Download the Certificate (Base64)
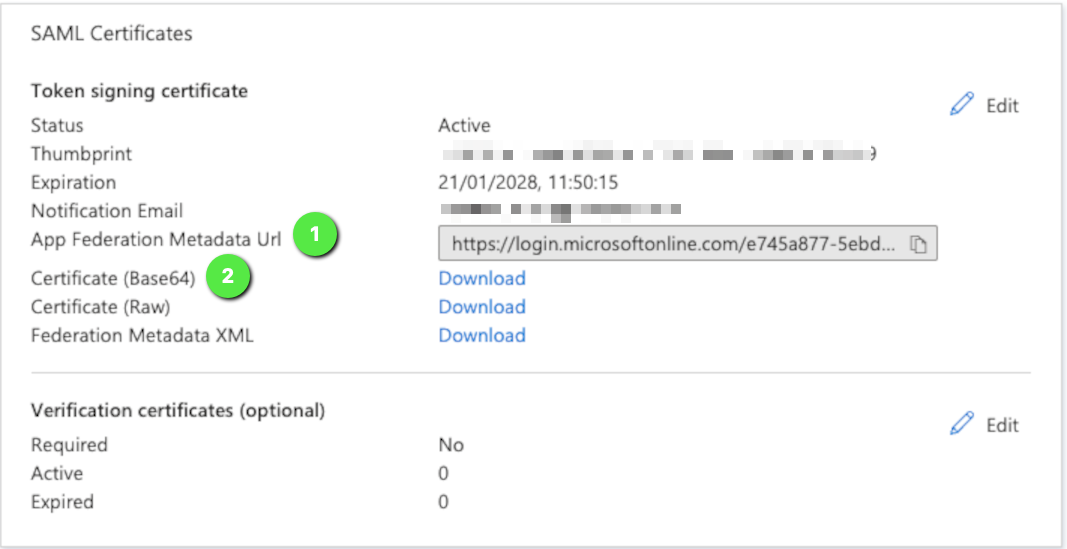 482,278
